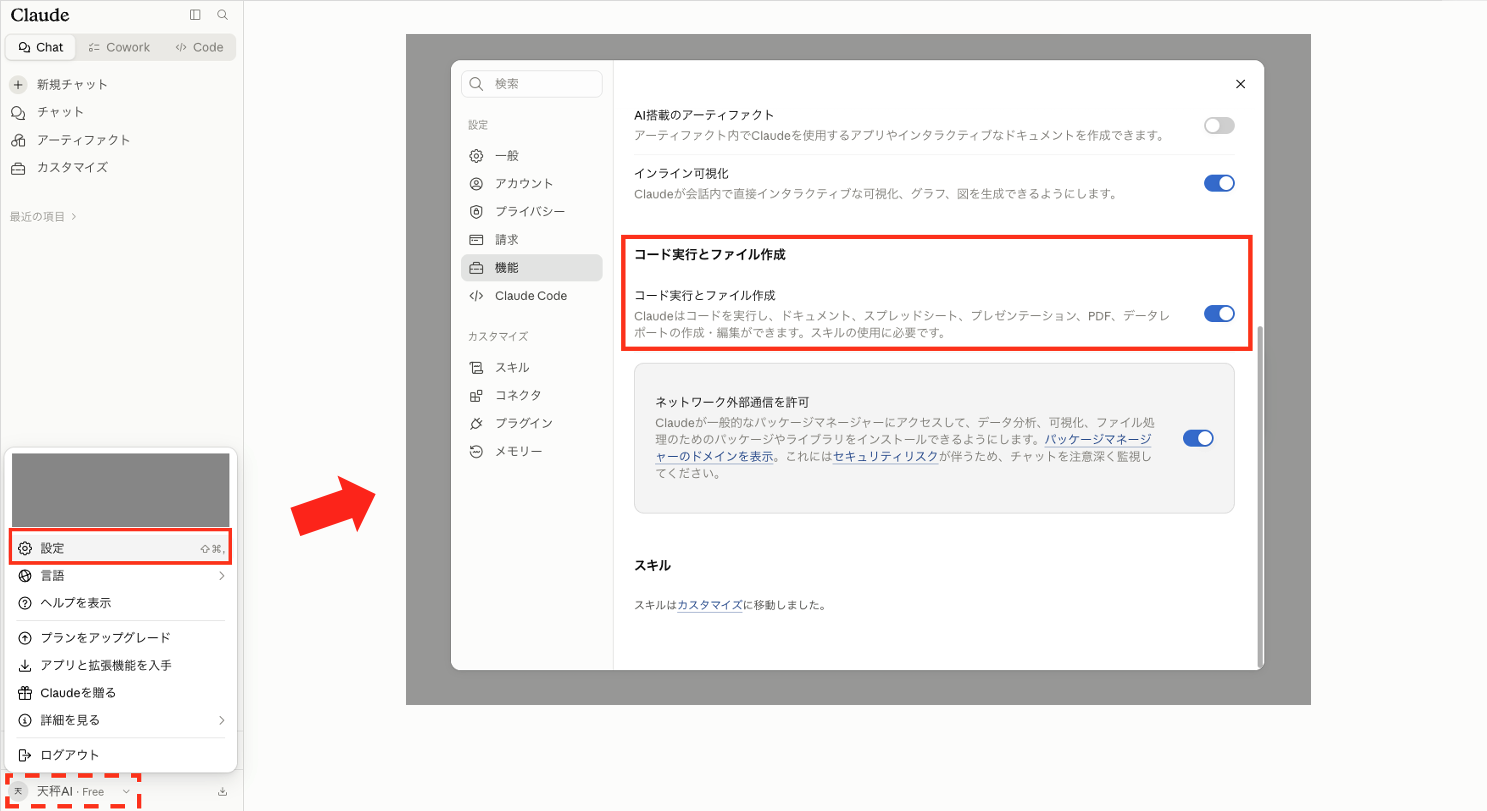
Task: Open the アカウント settings page
Action: tap(532, 184)
